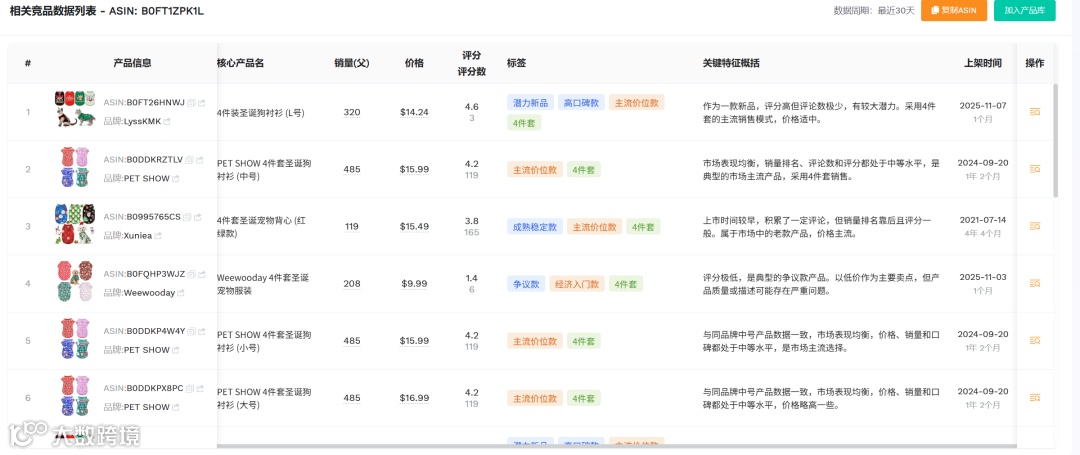Click the listing date 2025-11-03

983,277
